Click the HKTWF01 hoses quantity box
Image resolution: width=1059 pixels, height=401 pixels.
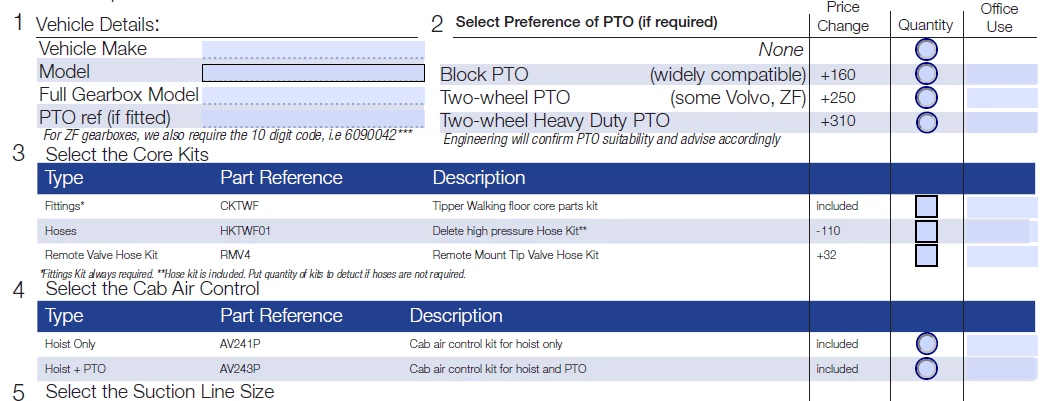(x=926, y=232)
